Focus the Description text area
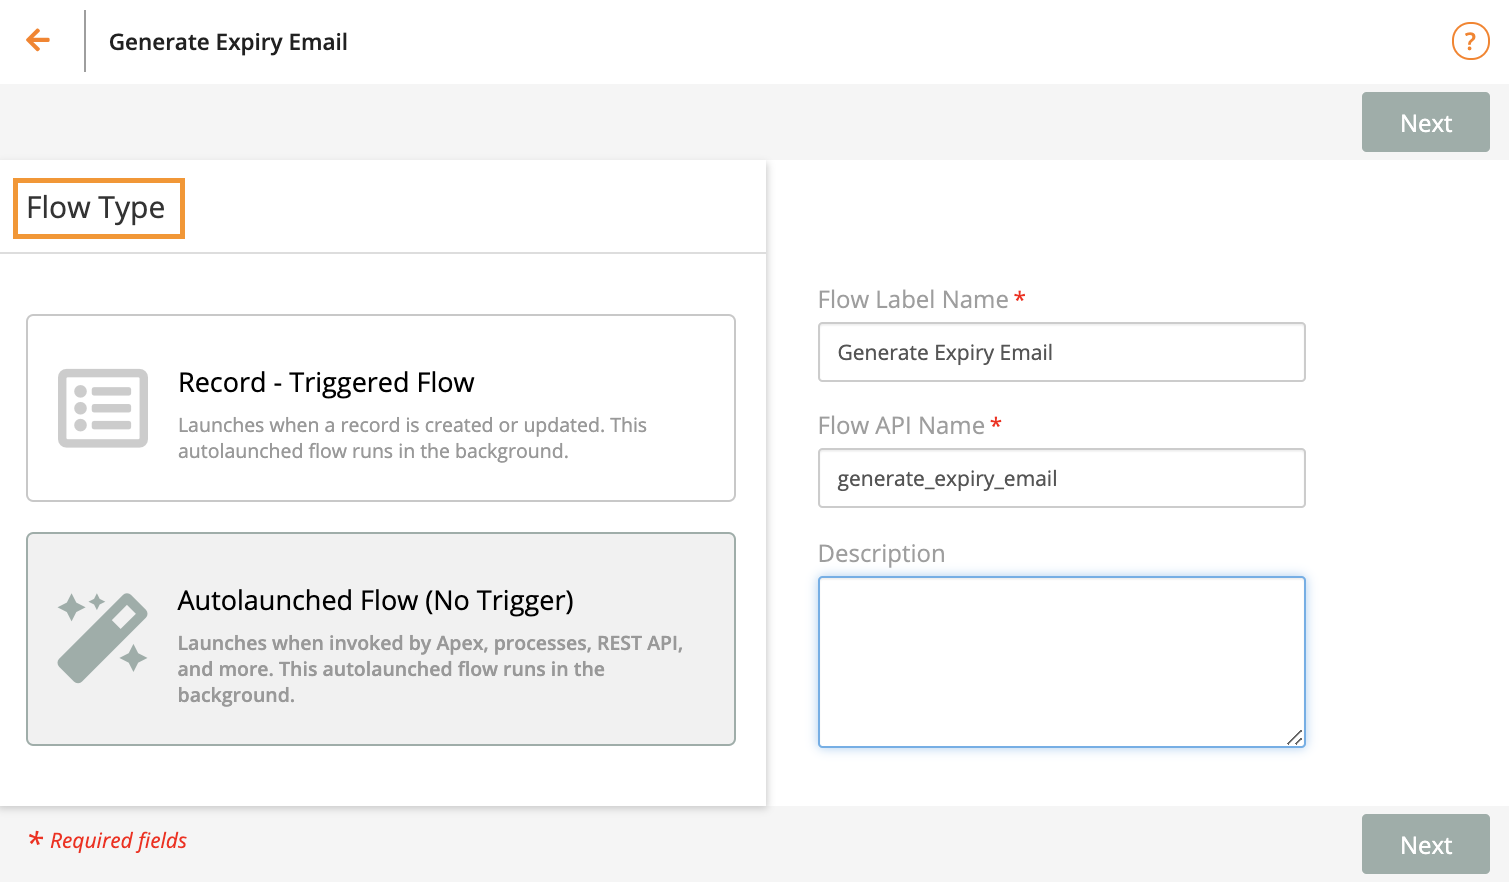This screenshot has width=1509, height=887. tap(1061, 662)
